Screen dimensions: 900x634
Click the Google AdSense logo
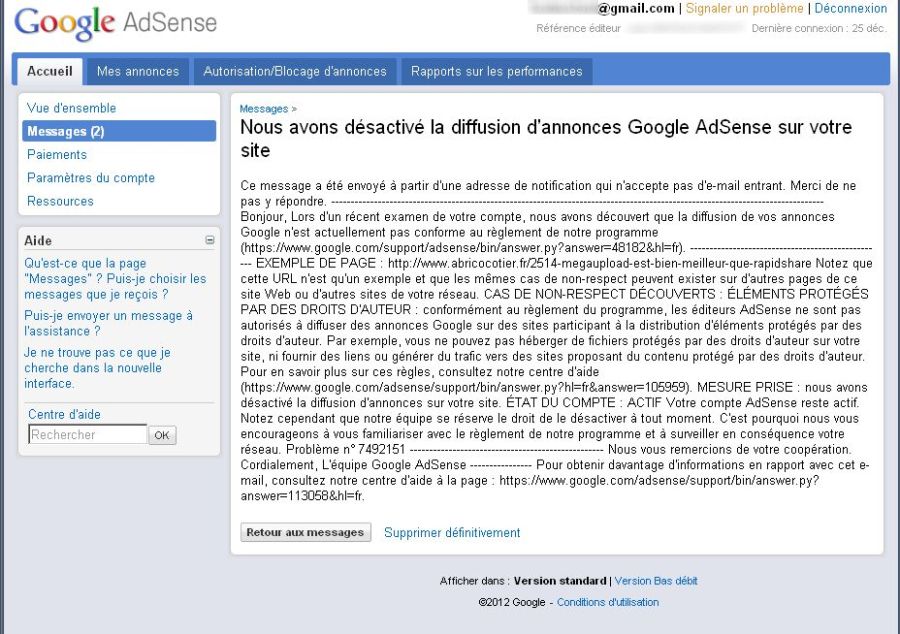click(x=115, y=22)
